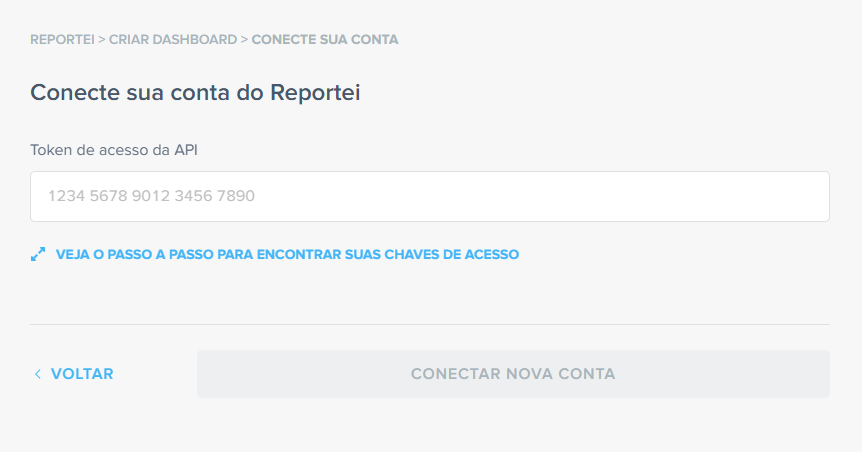Click the separator arrow after REPORTEI breadcrumb

point(102,40)
